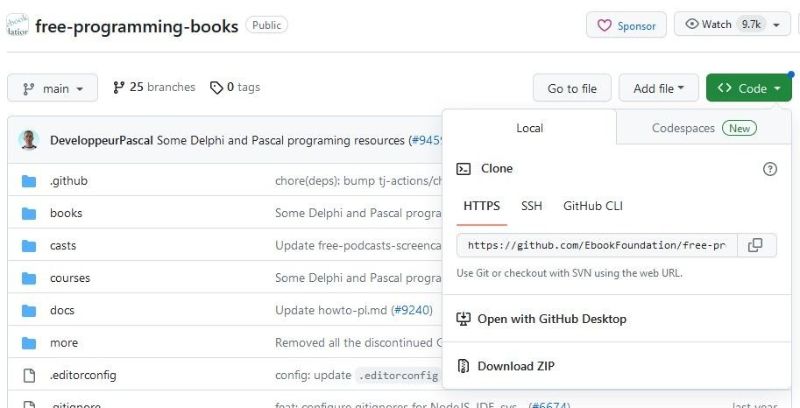The width and height of the screenshot is (800, 408).
Task: Expand the Add file dropdown
Action: point(659,89)
